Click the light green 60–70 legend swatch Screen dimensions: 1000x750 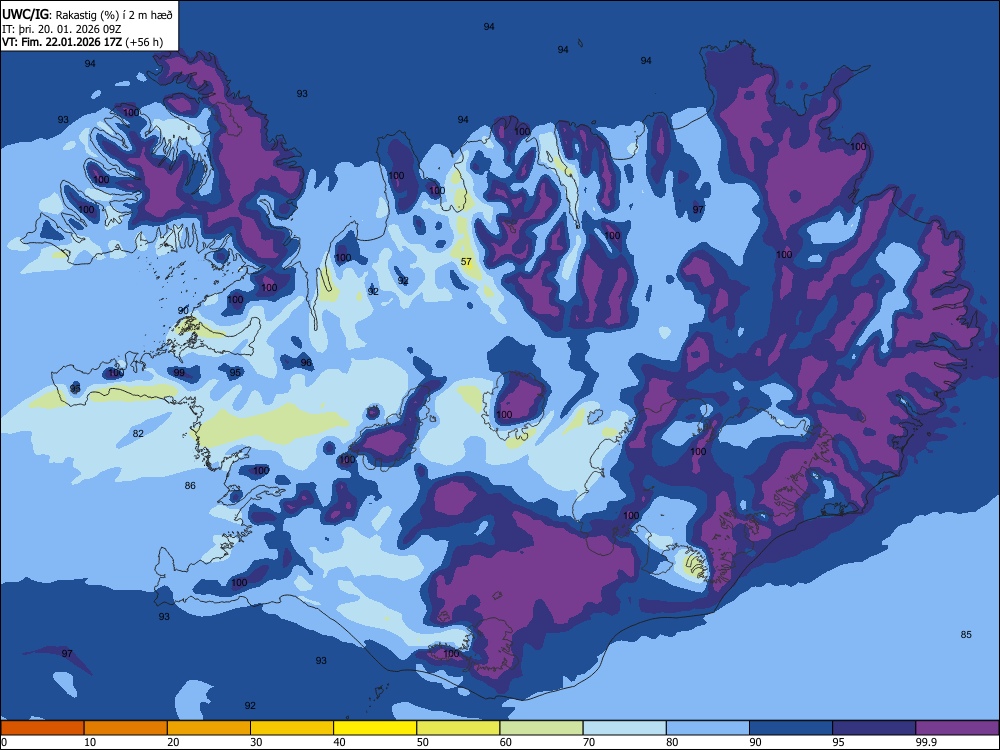541,728
